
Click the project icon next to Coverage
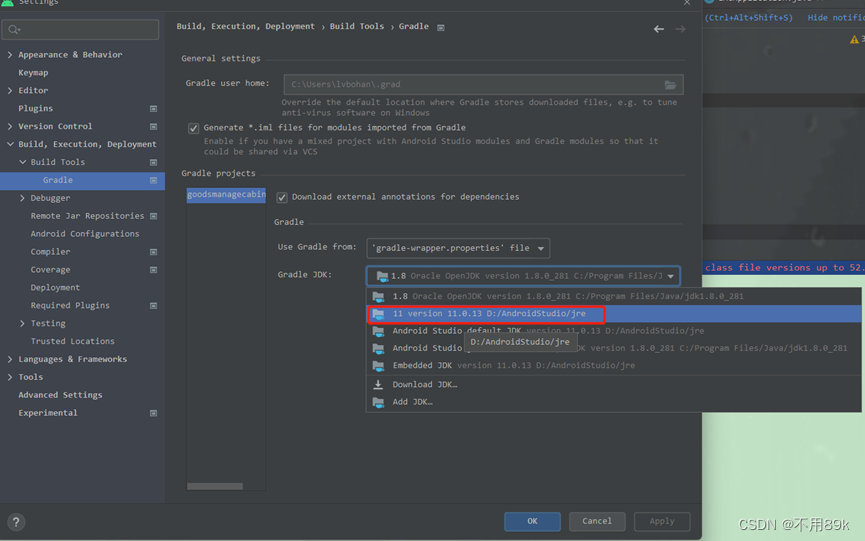coord(153,270)
